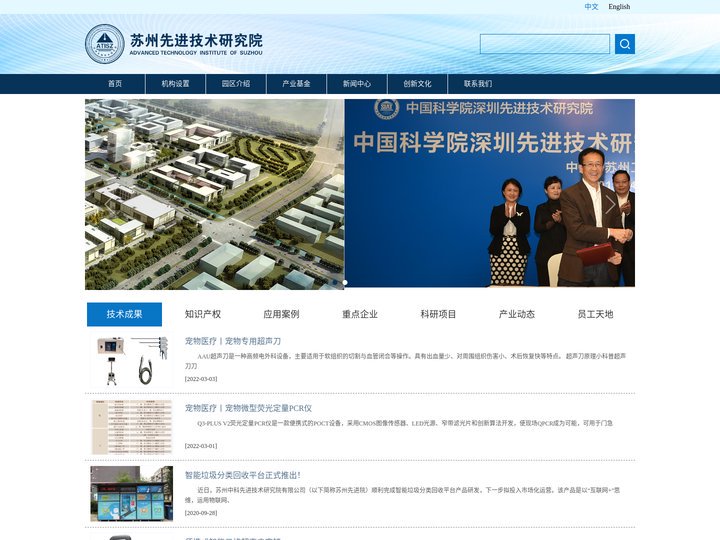
Task: Open 园区介绍 navigation menu
Action: (236, 84)
